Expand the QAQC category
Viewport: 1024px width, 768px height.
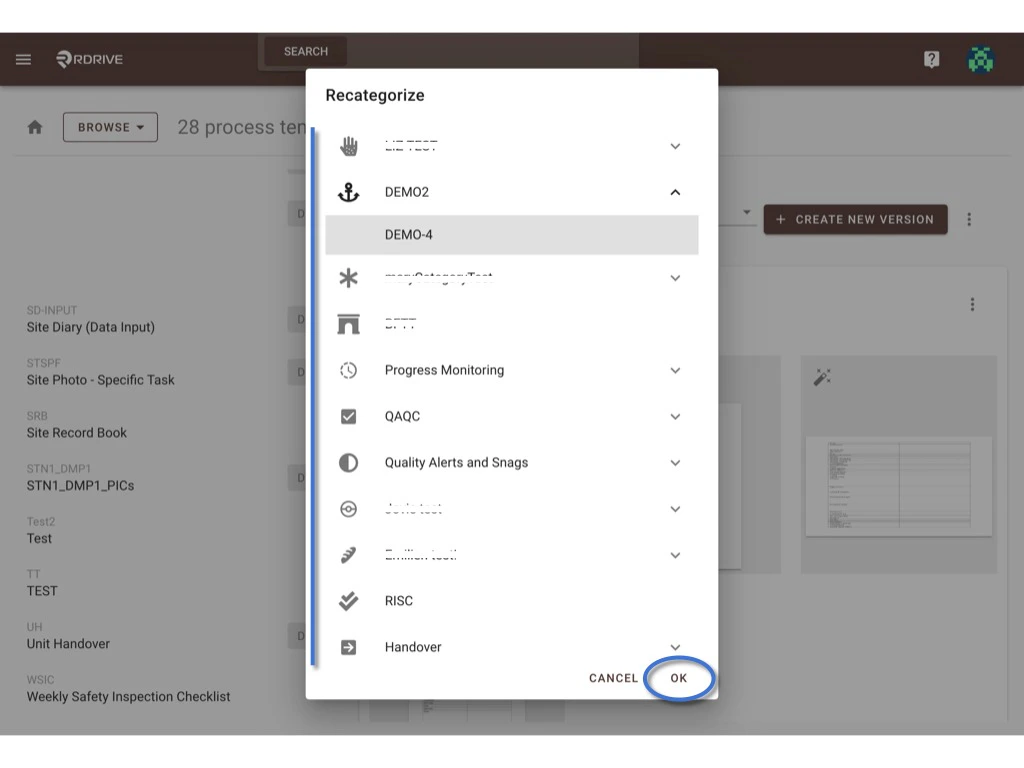click(x=675, y=417)
